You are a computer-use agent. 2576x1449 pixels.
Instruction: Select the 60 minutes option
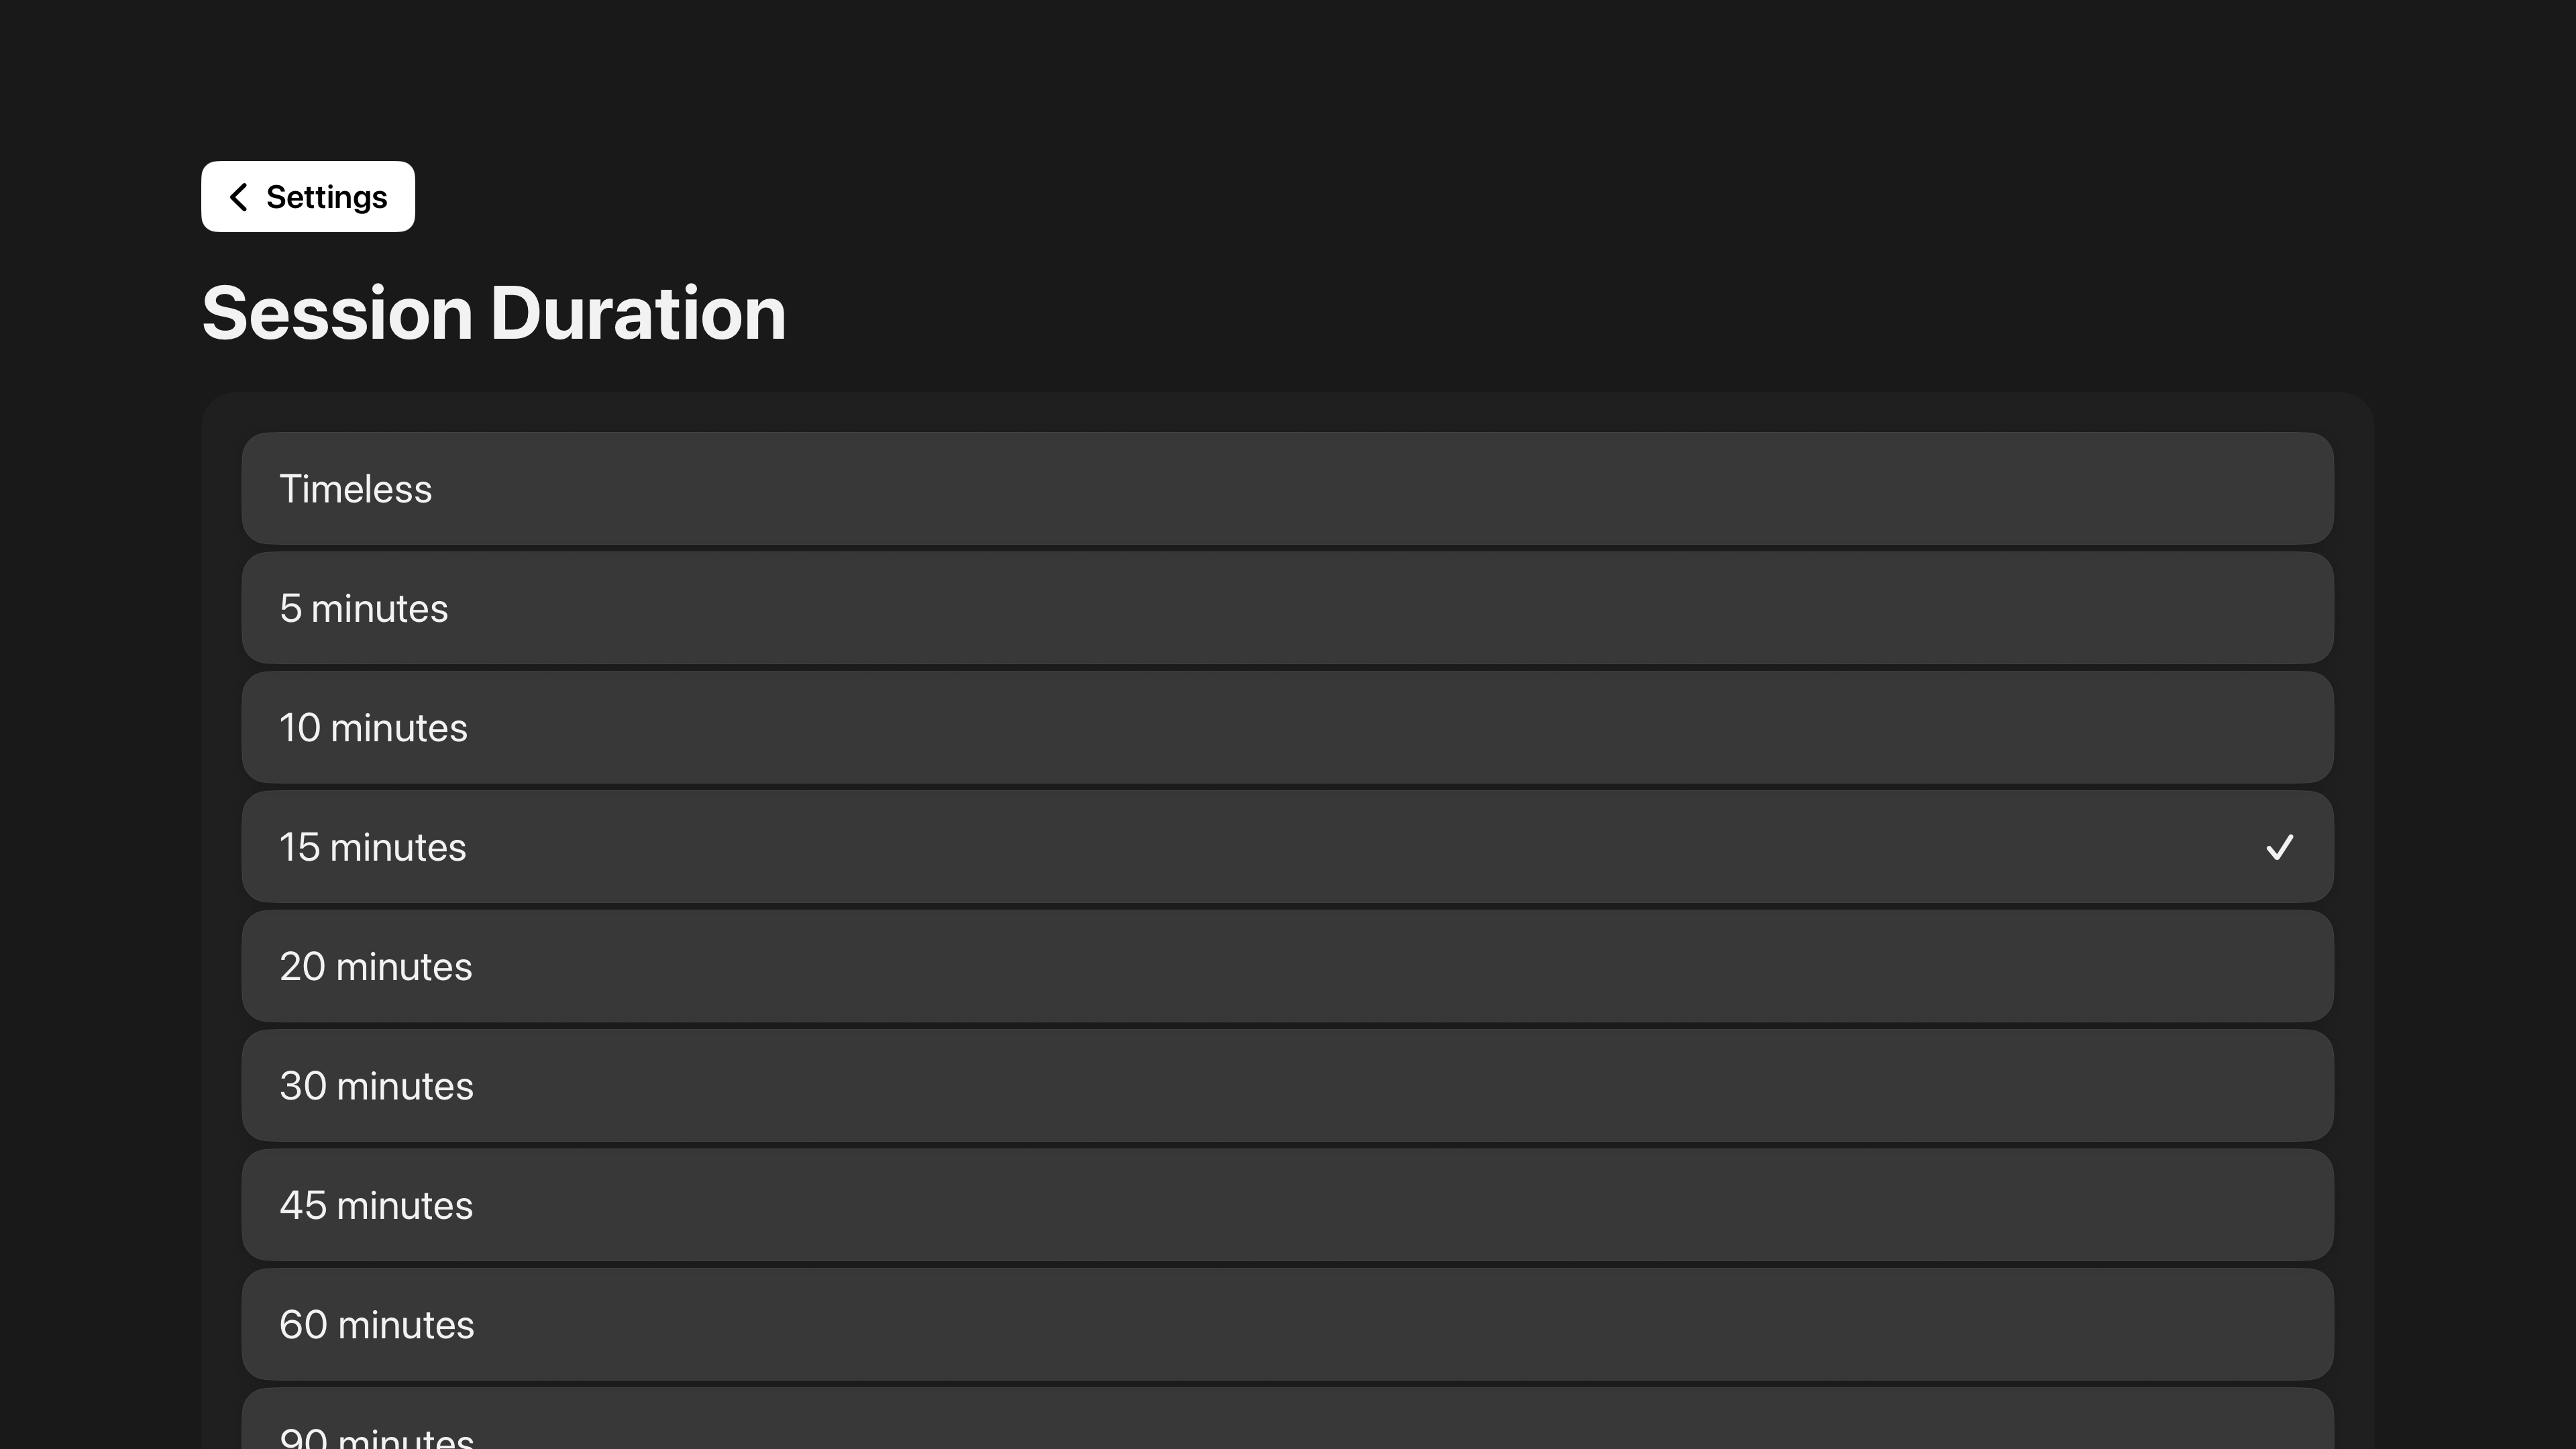coord(1287,1324)
